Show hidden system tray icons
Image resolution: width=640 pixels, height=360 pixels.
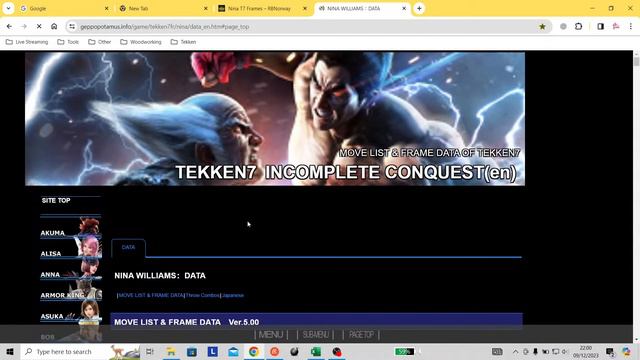[x=516, y=351]
